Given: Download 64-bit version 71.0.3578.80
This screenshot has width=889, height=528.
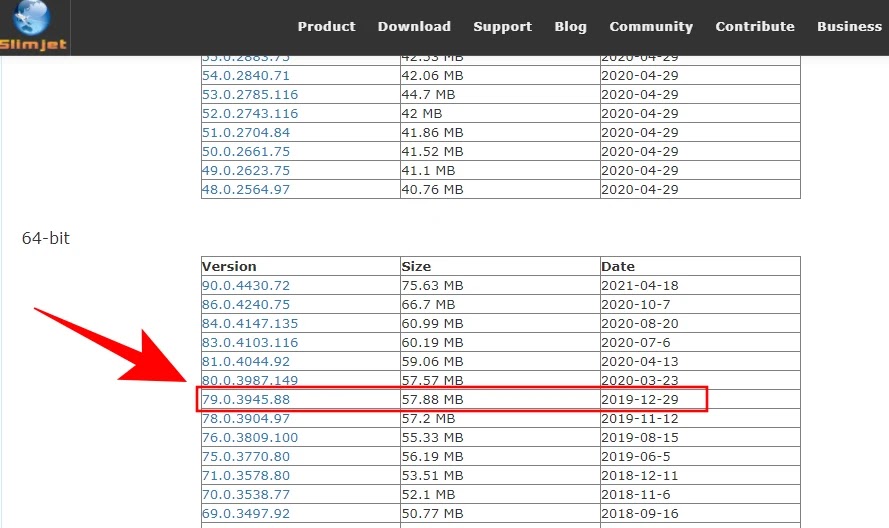Looking at the screenshot, I should coord(245,475).
